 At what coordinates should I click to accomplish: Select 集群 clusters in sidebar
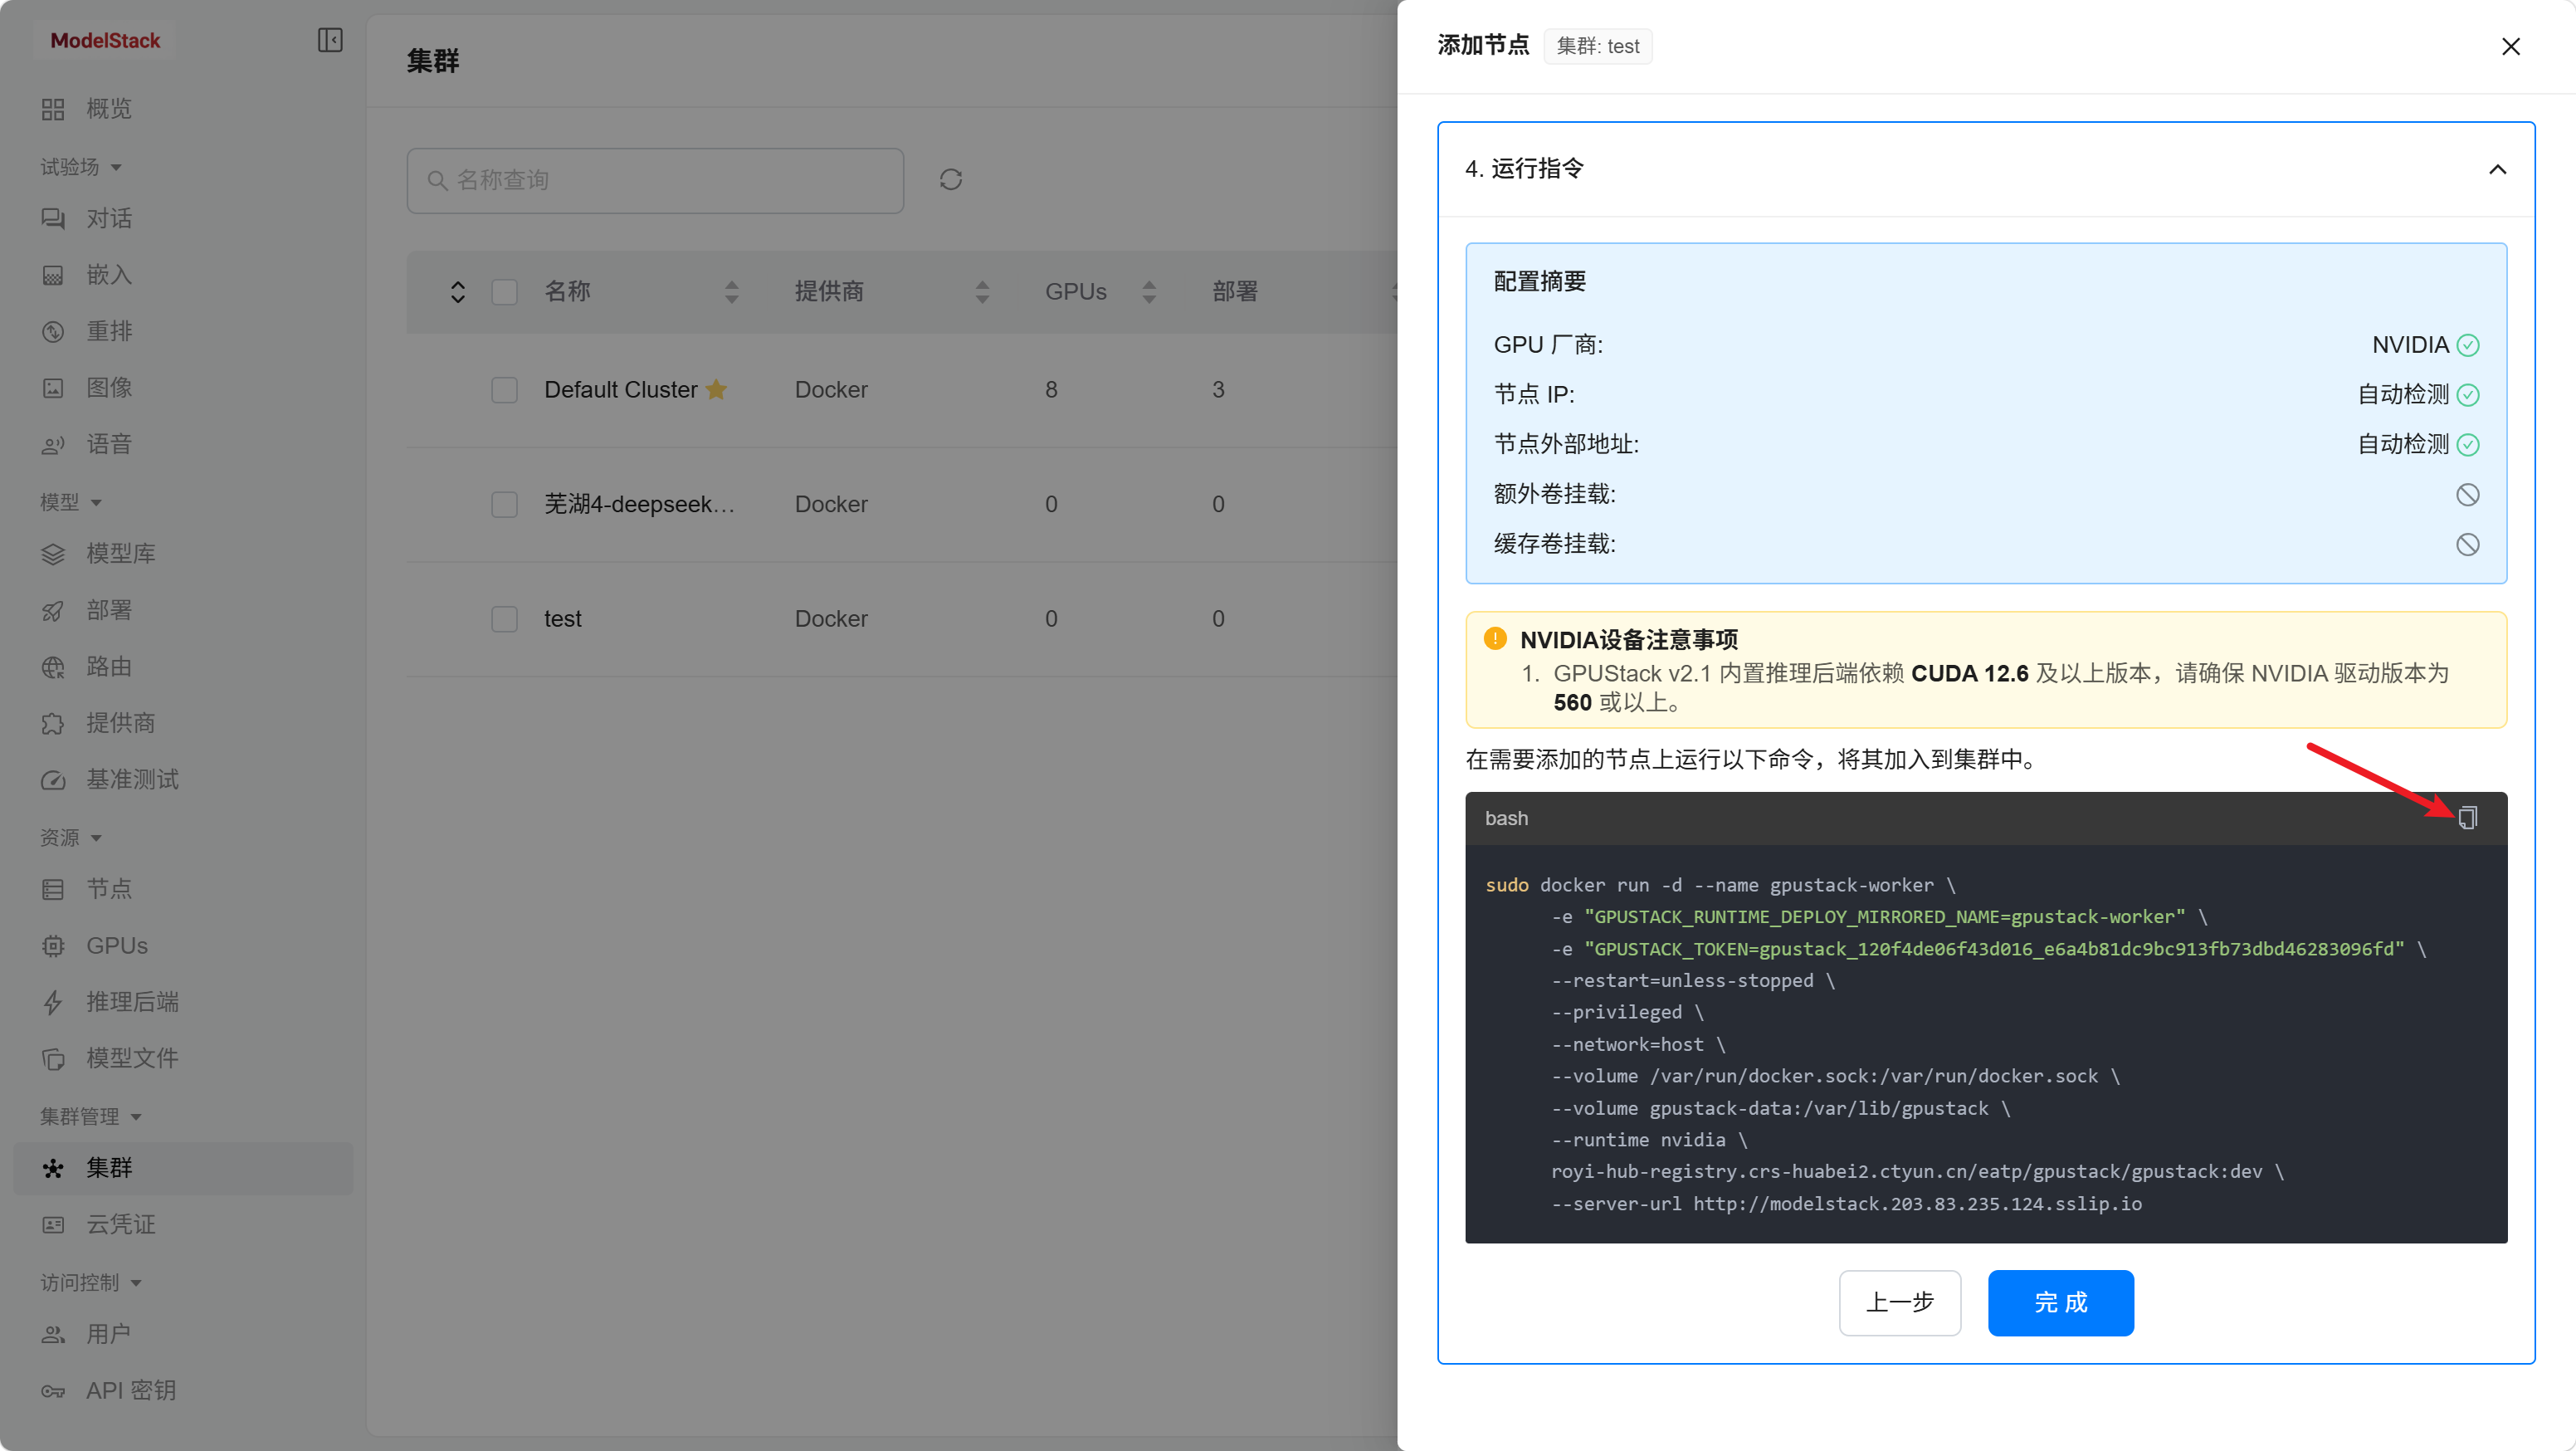click(183, 1168)
